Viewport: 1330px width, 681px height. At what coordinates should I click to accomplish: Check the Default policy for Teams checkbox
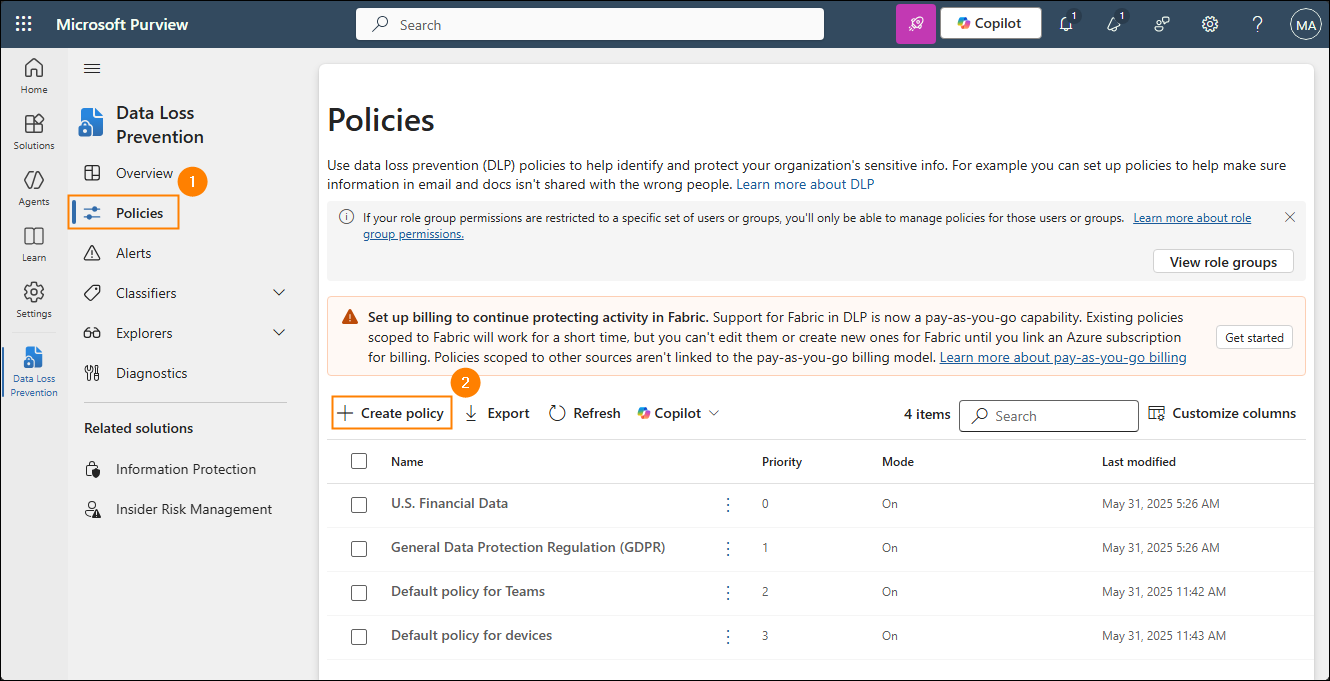click(x=359, y=593)
